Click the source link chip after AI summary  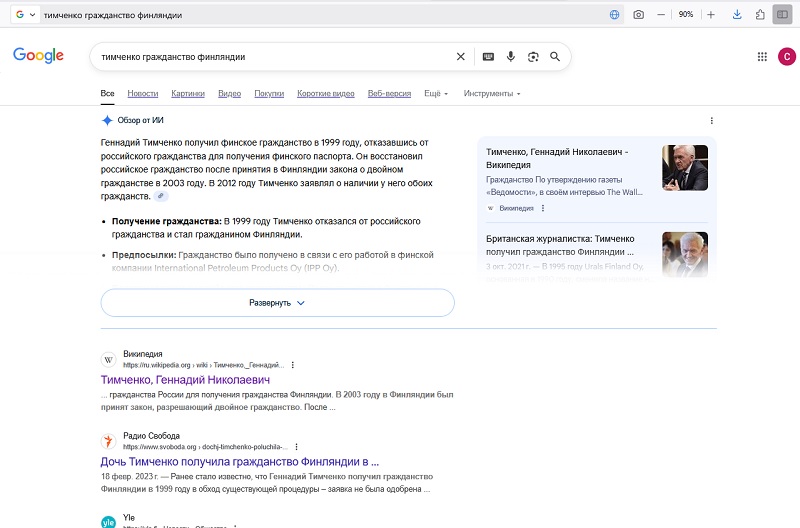(161, 196)
